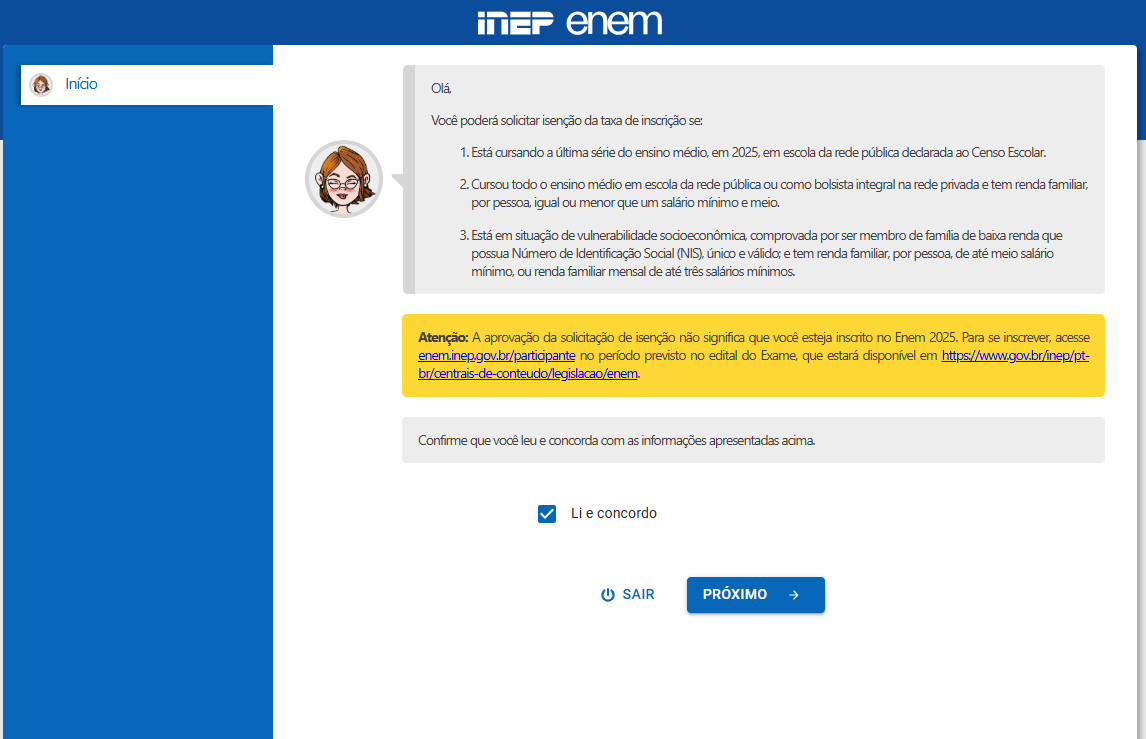This screenshot has height=739, width=1146.
Task: Click the gray confirmation instruction panel
Action: [753, 440]
